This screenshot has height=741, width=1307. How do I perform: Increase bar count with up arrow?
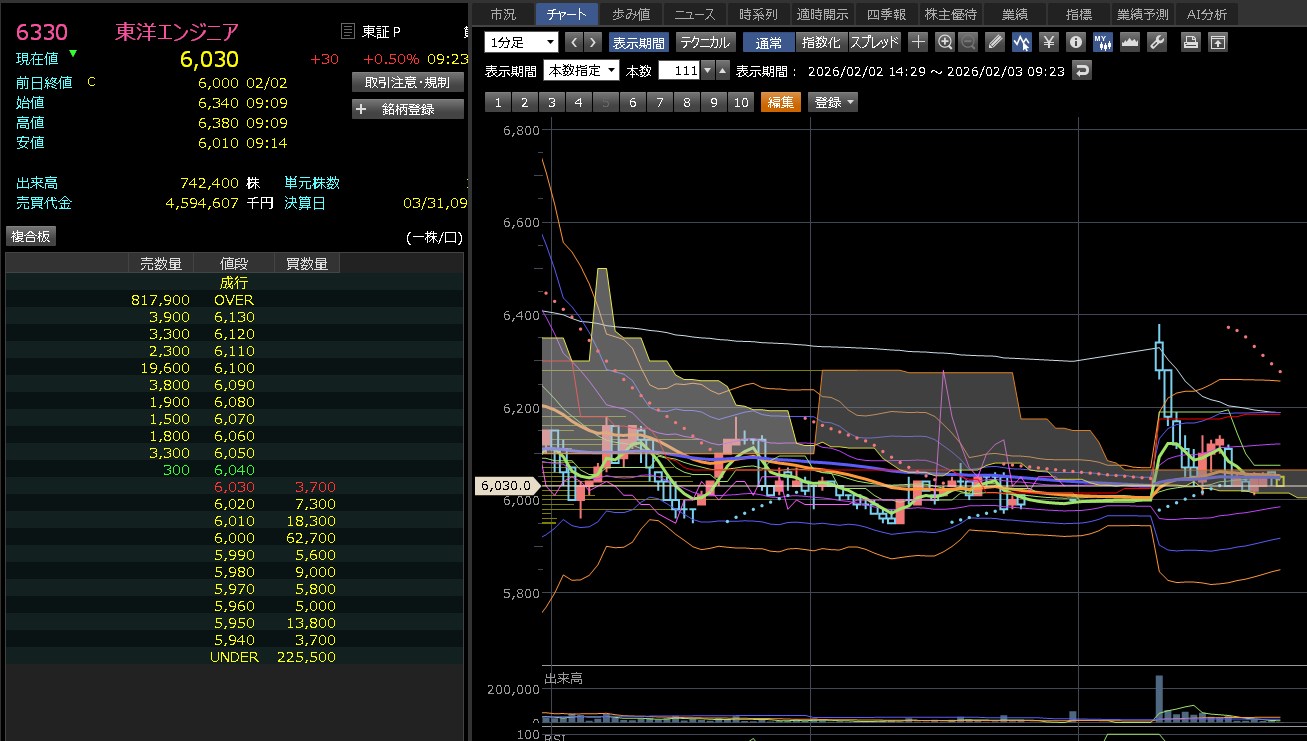tap(723, 71)
